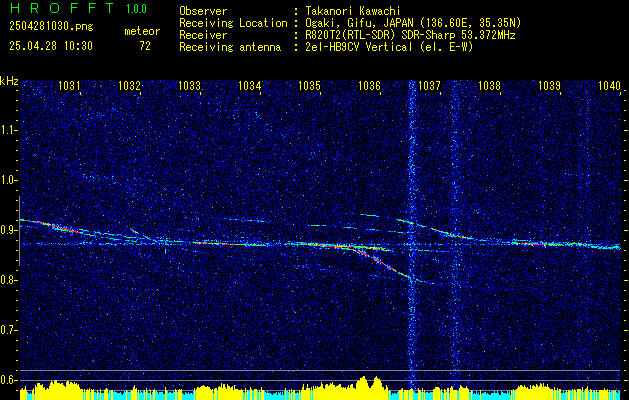This screenshot has height=400, width=629.
Task: Click the 1040 time axis marker
Action: coord(610,85)
